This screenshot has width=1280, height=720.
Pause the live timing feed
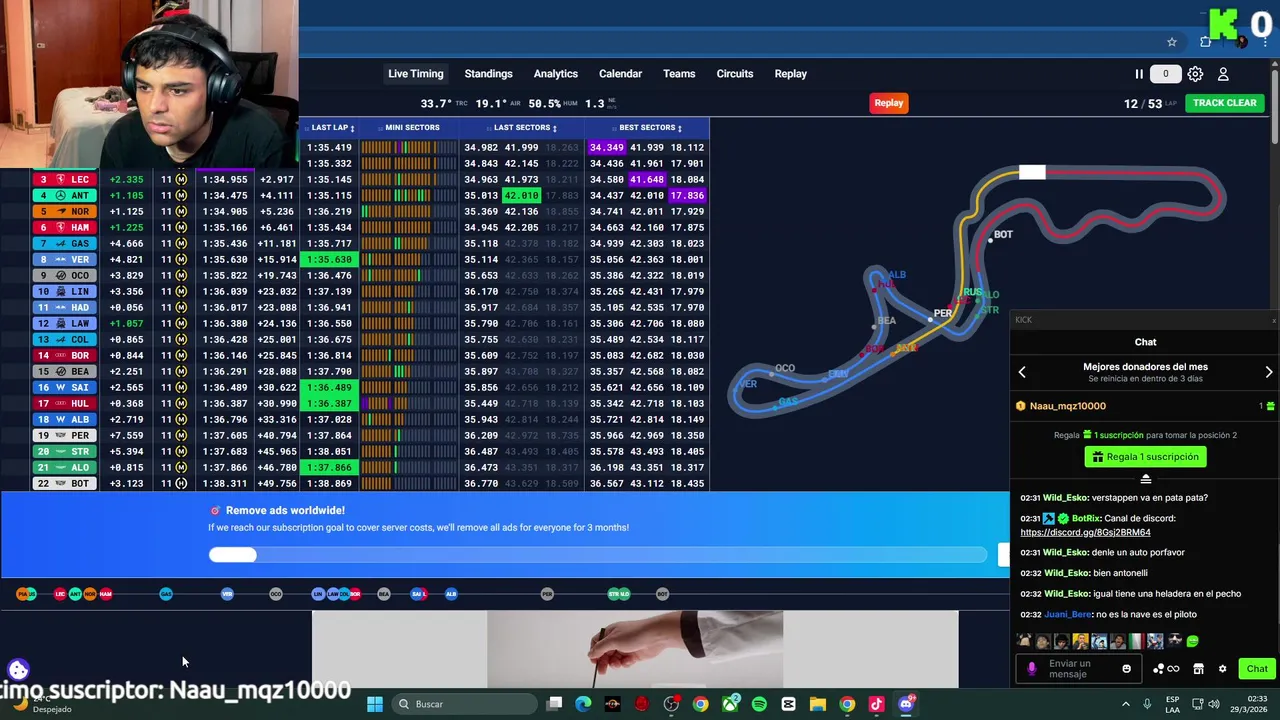pyautogui.click(x=1138, y=74)
